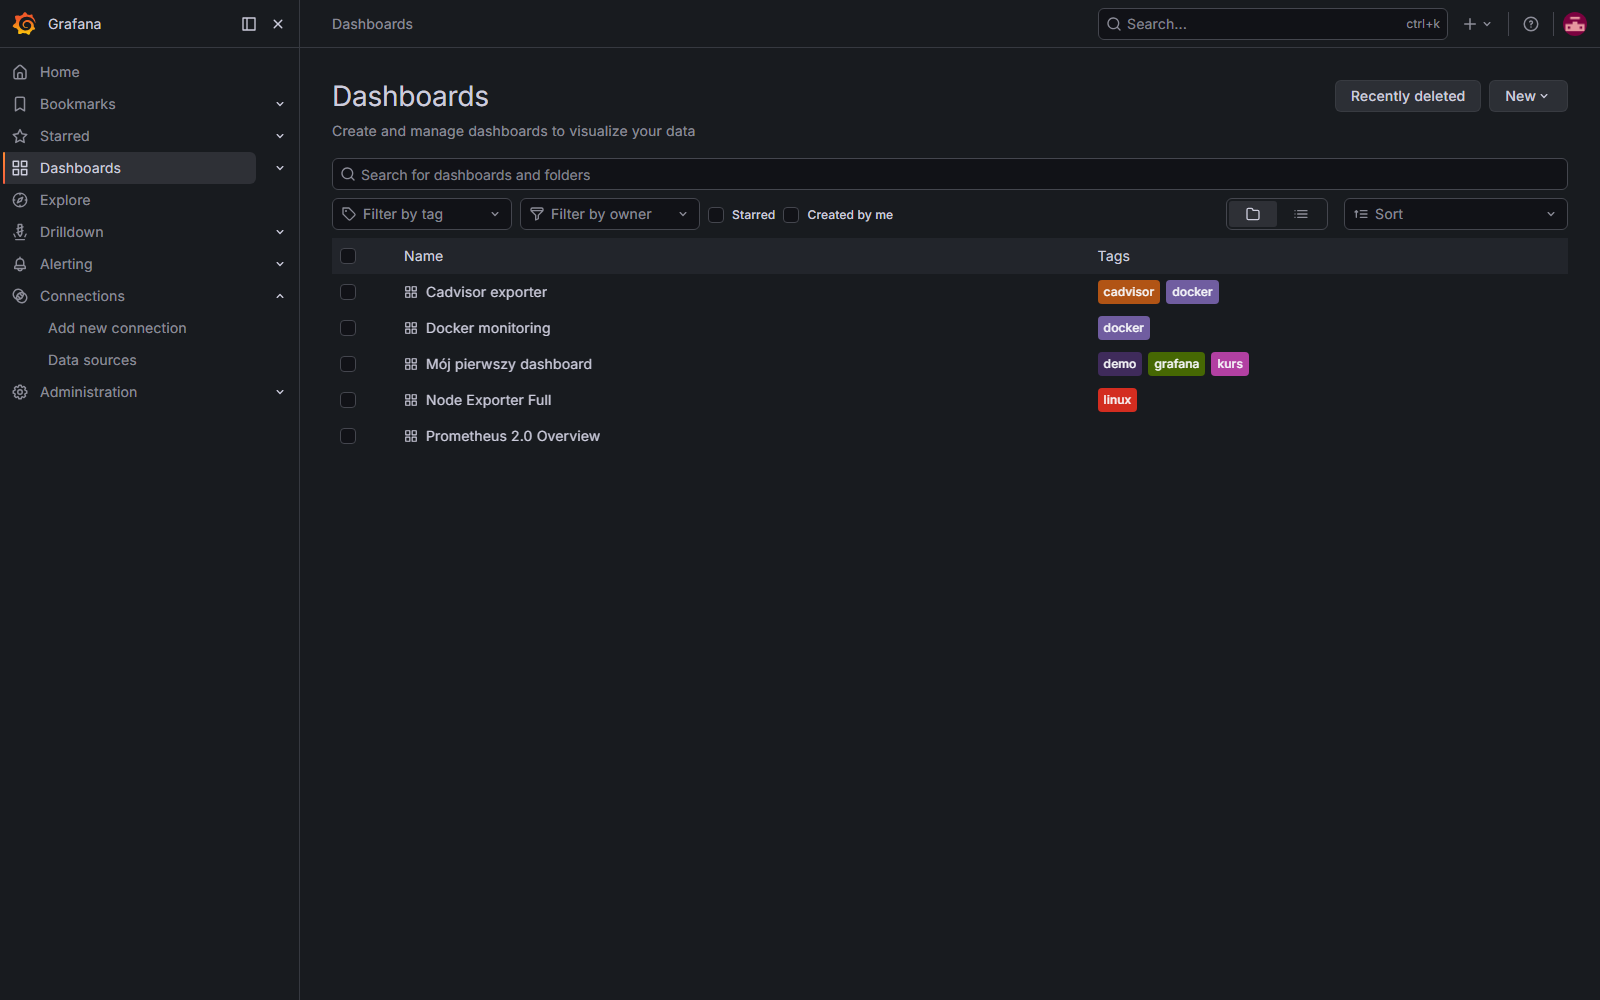Click the Administration gear icon
The image size is (1600, 1000).
tap(20, 392)
